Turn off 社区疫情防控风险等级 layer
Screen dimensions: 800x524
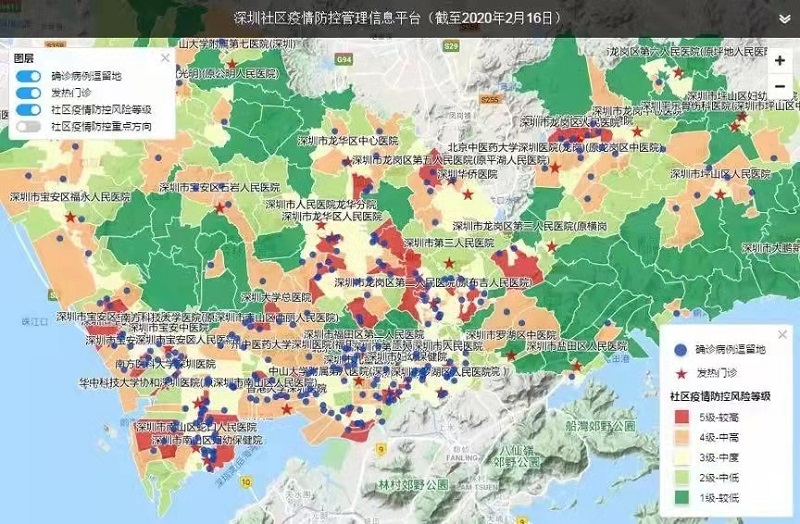[x=29, y=110]
